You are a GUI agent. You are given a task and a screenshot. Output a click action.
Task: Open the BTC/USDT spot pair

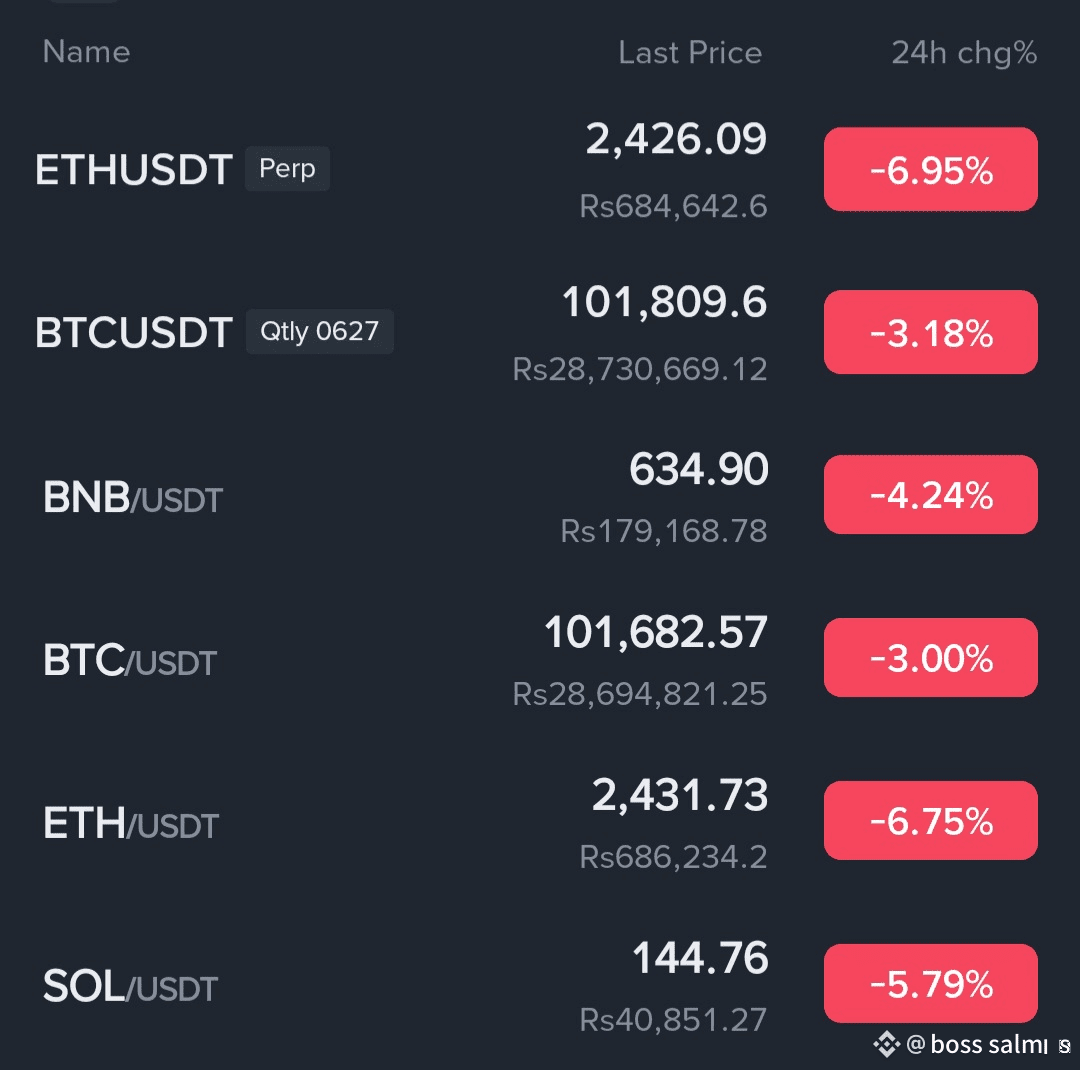[x=130, y=660]
